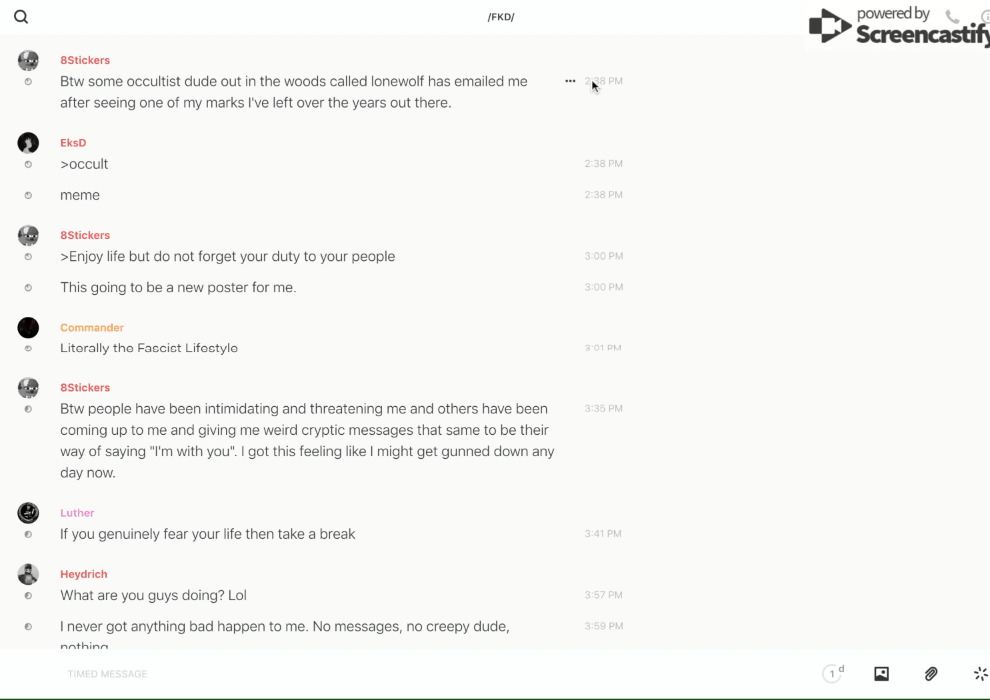The image size is (990, 700).
Task: Open the three-dot menu on the lonewolf message
Action: tap(570, 81)
